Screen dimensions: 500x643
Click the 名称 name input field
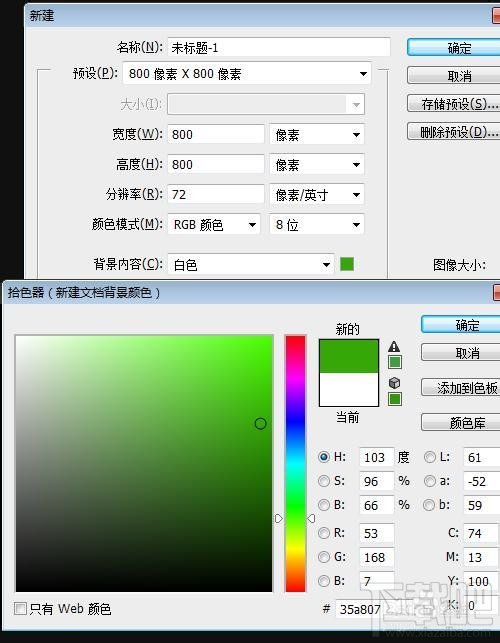[279, 48]
